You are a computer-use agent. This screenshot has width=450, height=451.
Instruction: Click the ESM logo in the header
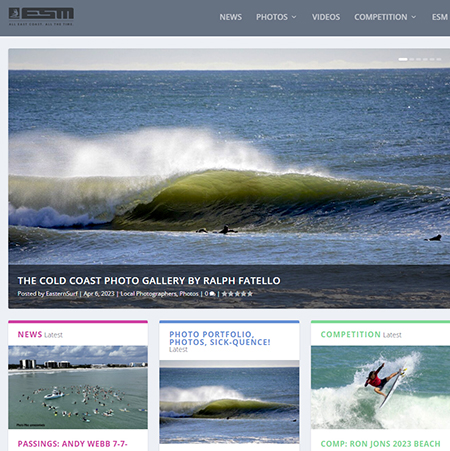pos(41,16)
